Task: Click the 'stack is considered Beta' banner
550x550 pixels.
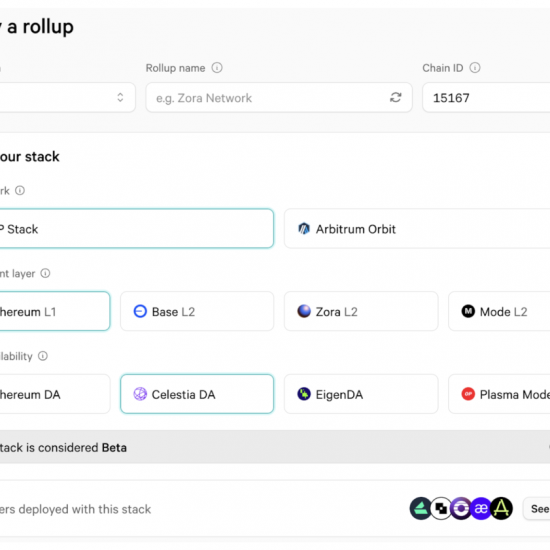Action: (x=275, y=447)
